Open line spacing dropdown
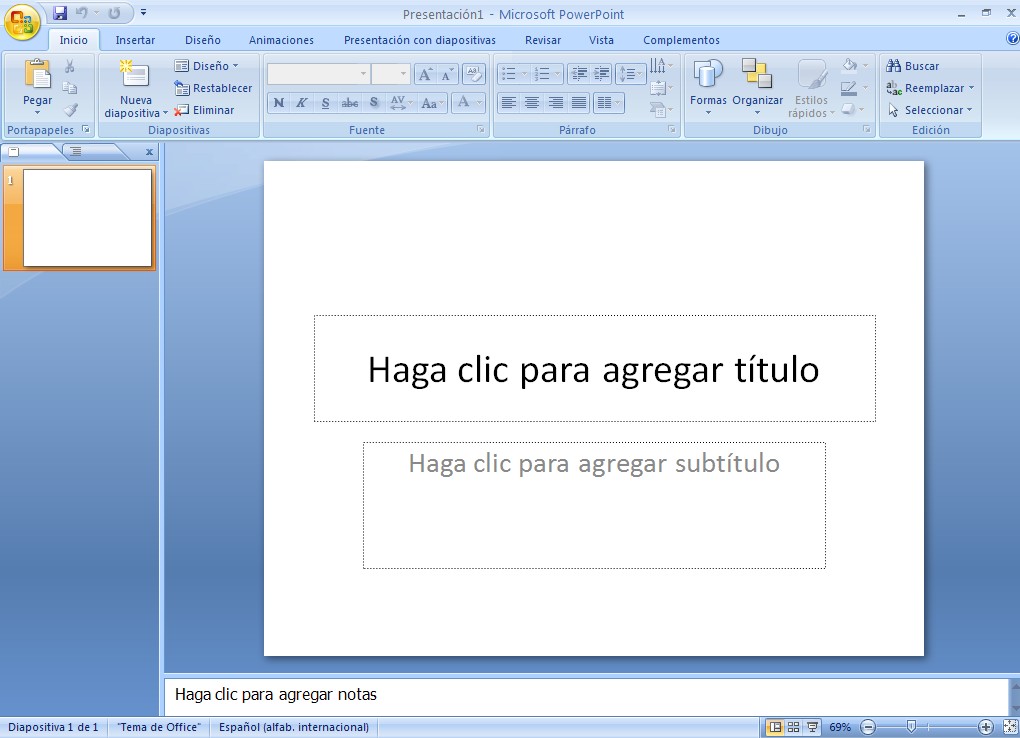 coord(629,74)
